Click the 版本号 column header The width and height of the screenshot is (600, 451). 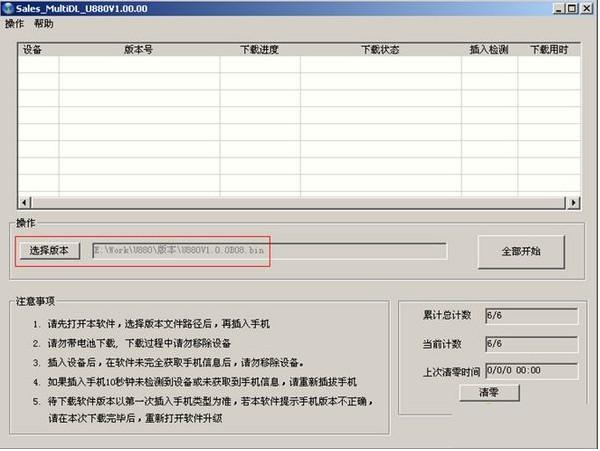pos(139,50)
